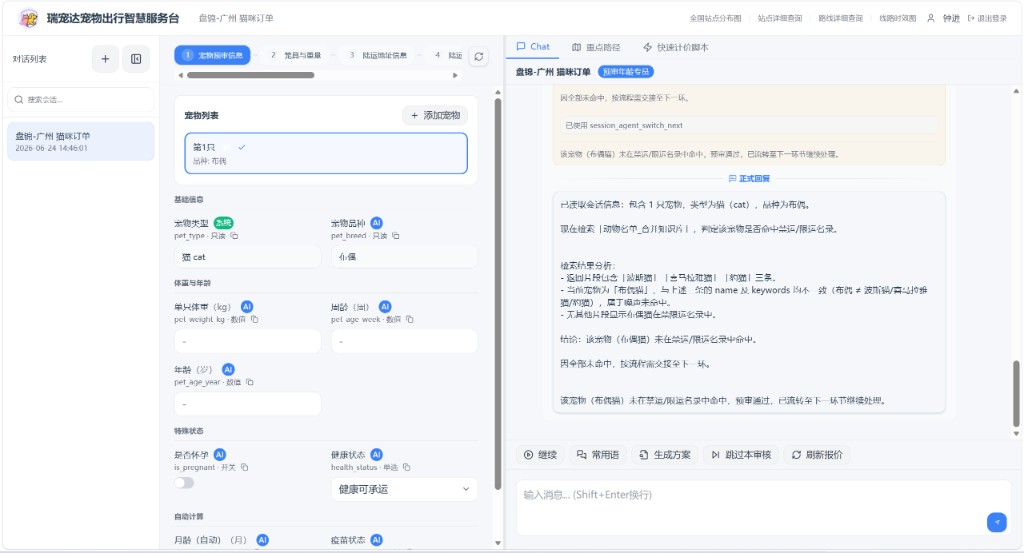
Task: Click the 刷新报价 button
Action: (x=817, y=454)
